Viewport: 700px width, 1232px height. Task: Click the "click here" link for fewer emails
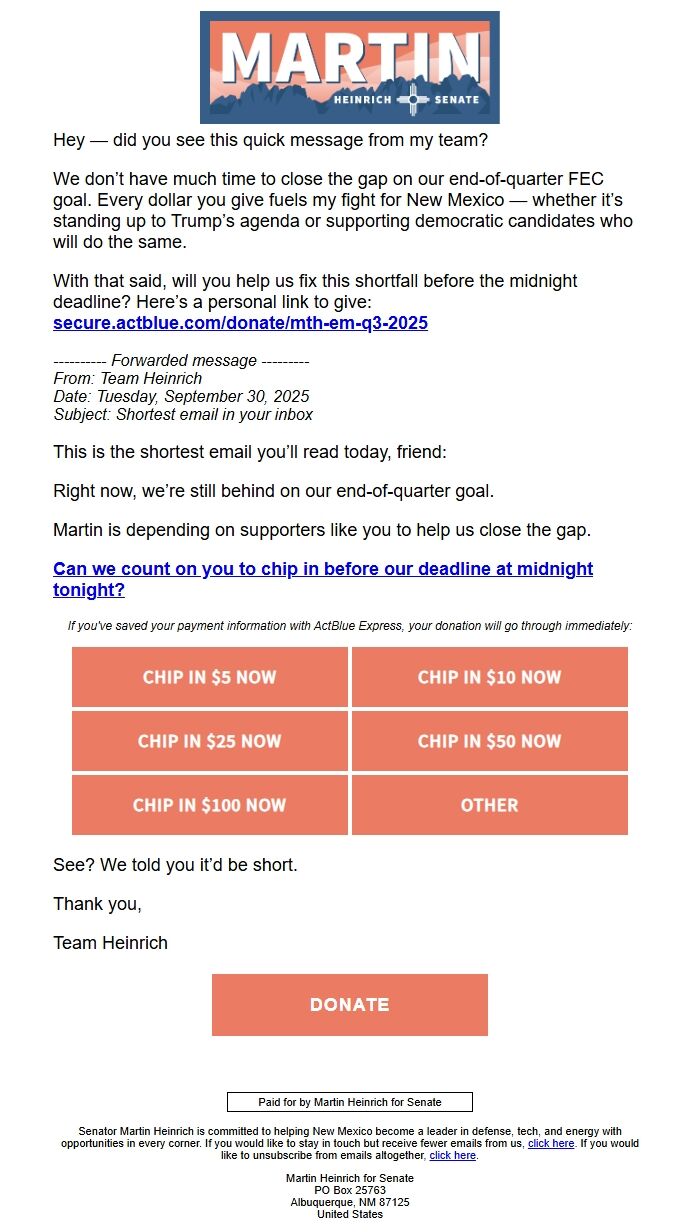point(551,1143)
